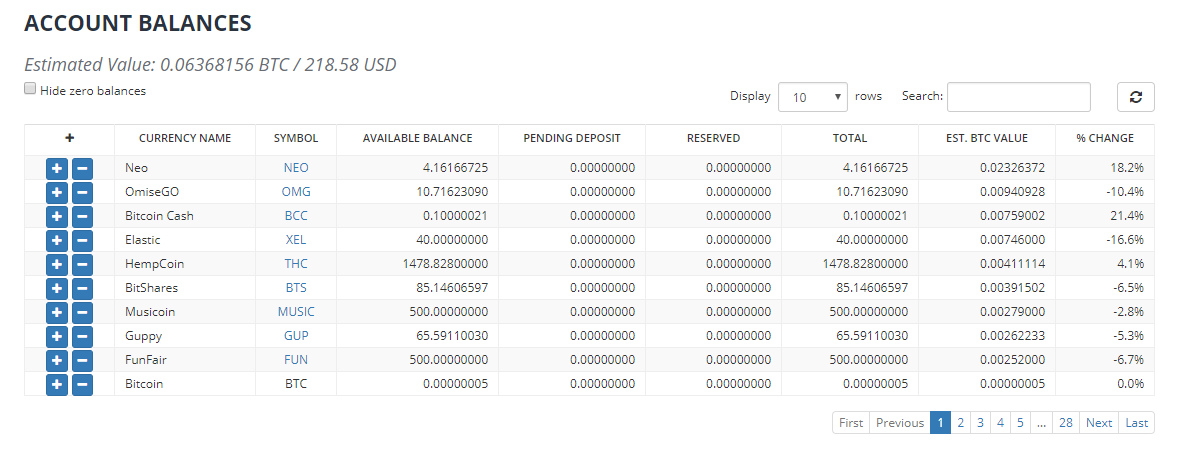Click the Estimated Value text
The height and width of the screenshot is (467, 1185).
tap(210, 65)
